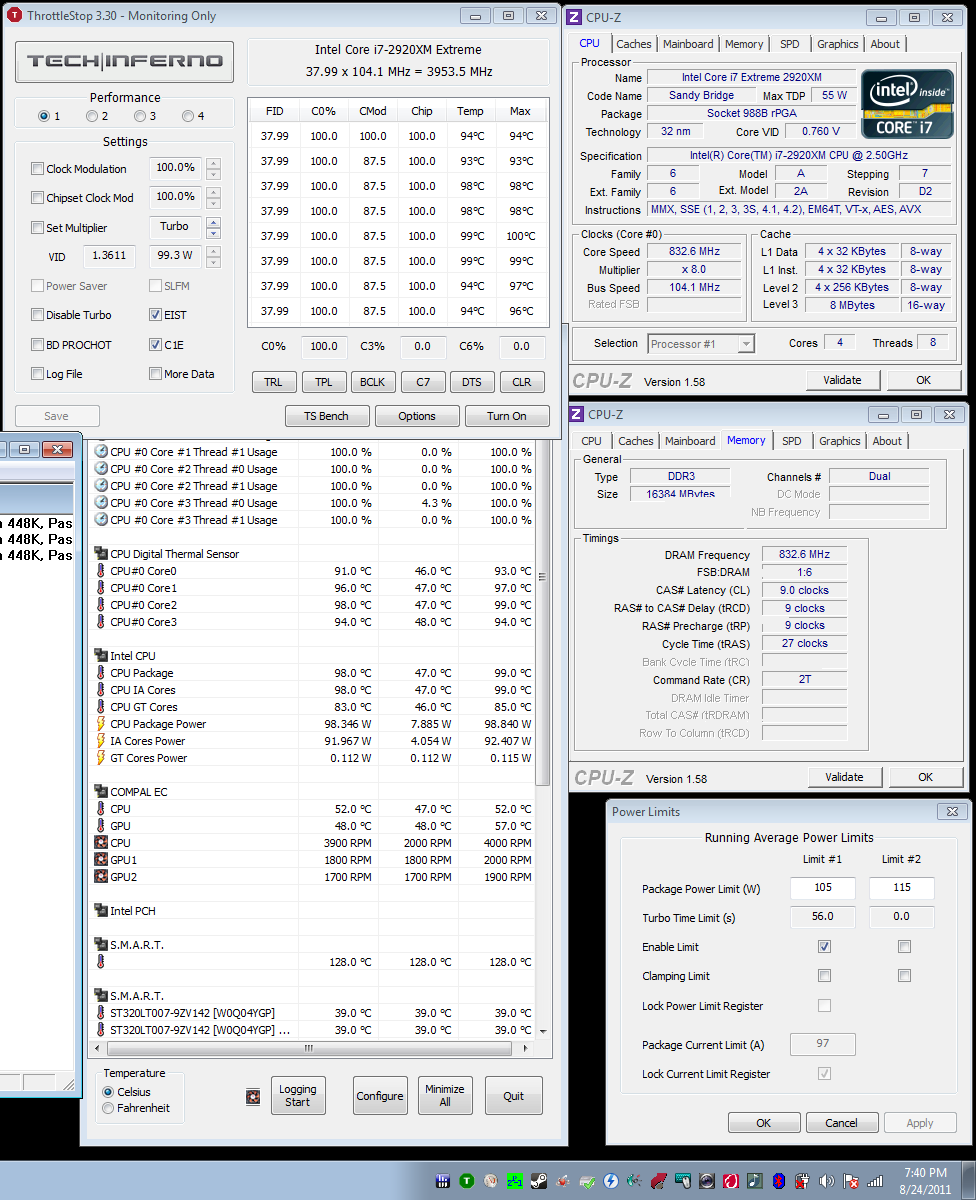Enable the Log File checkbox

click(37, 374)
